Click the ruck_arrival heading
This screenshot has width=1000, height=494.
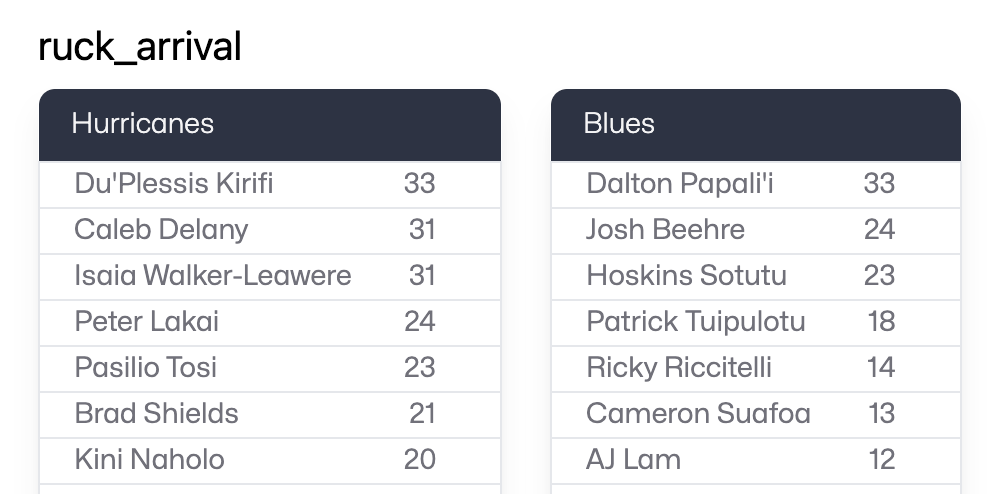(140, 47)
